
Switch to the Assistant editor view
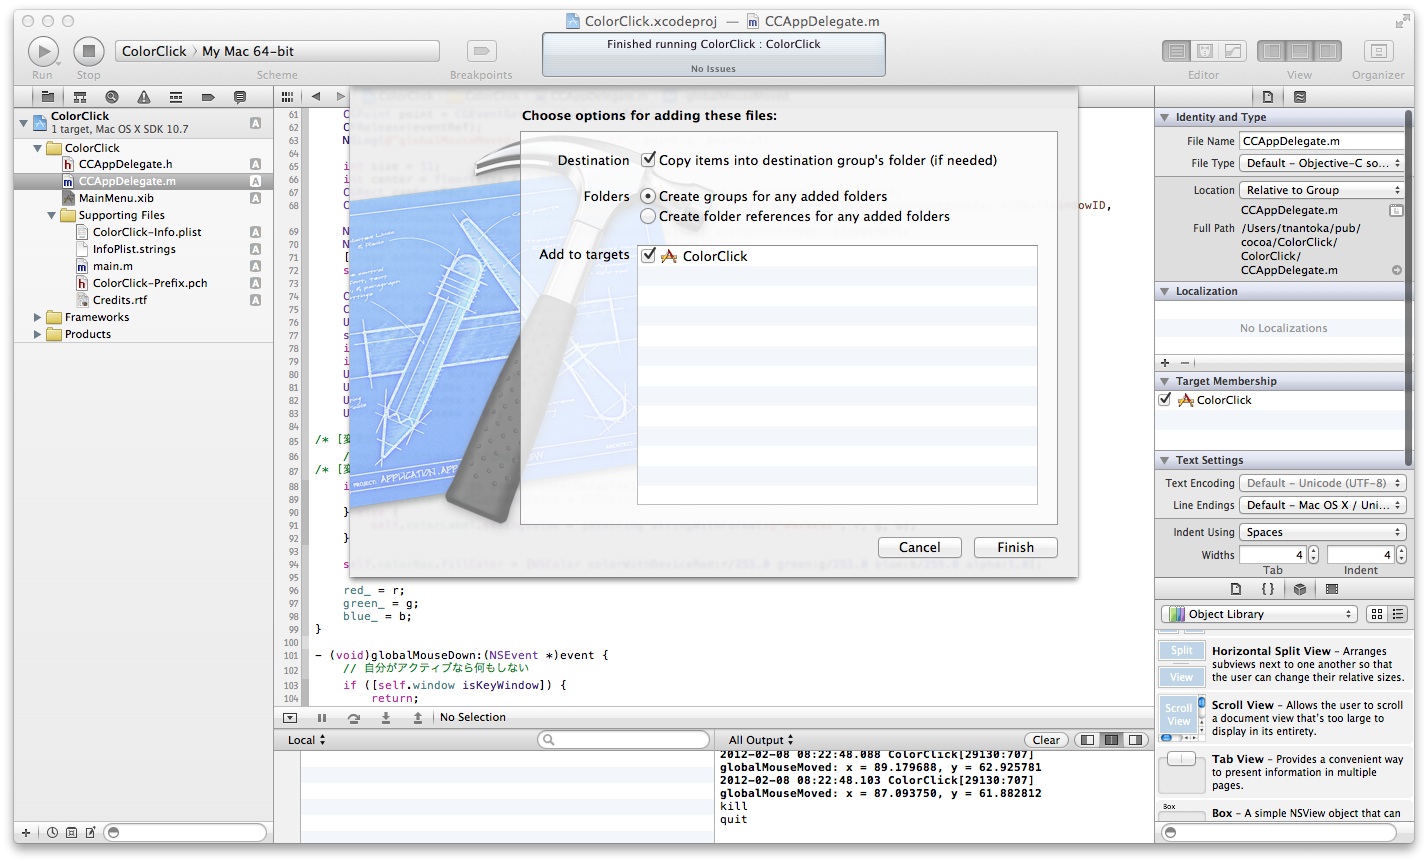click(x=1205, y=51)
